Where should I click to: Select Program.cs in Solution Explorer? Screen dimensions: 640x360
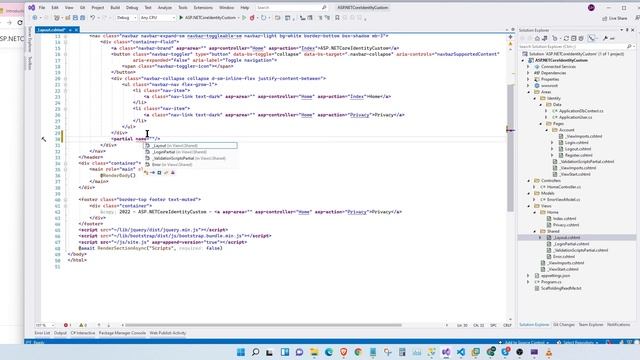click(x=551, y=282)
